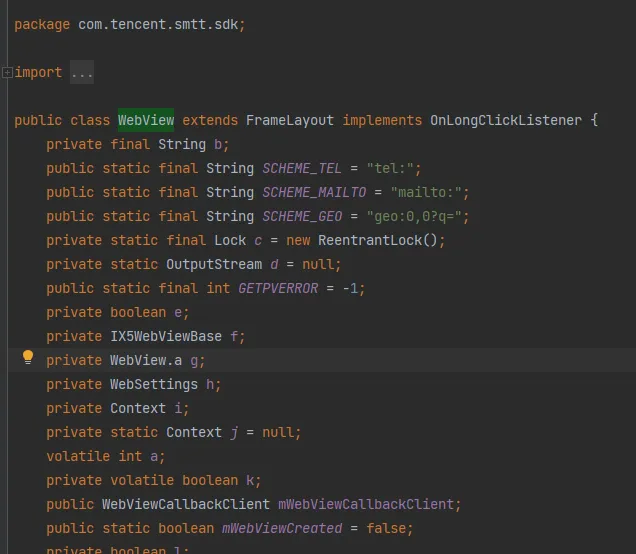Click the "tel:" string literal

(390, 168)
